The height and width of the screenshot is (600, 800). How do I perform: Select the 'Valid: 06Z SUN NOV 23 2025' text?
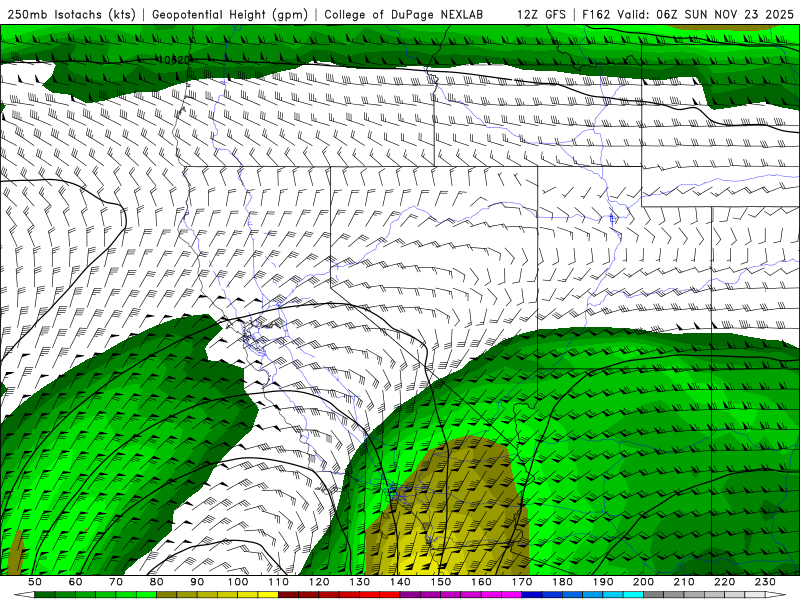pyautogui.click(x=705, y=14)
